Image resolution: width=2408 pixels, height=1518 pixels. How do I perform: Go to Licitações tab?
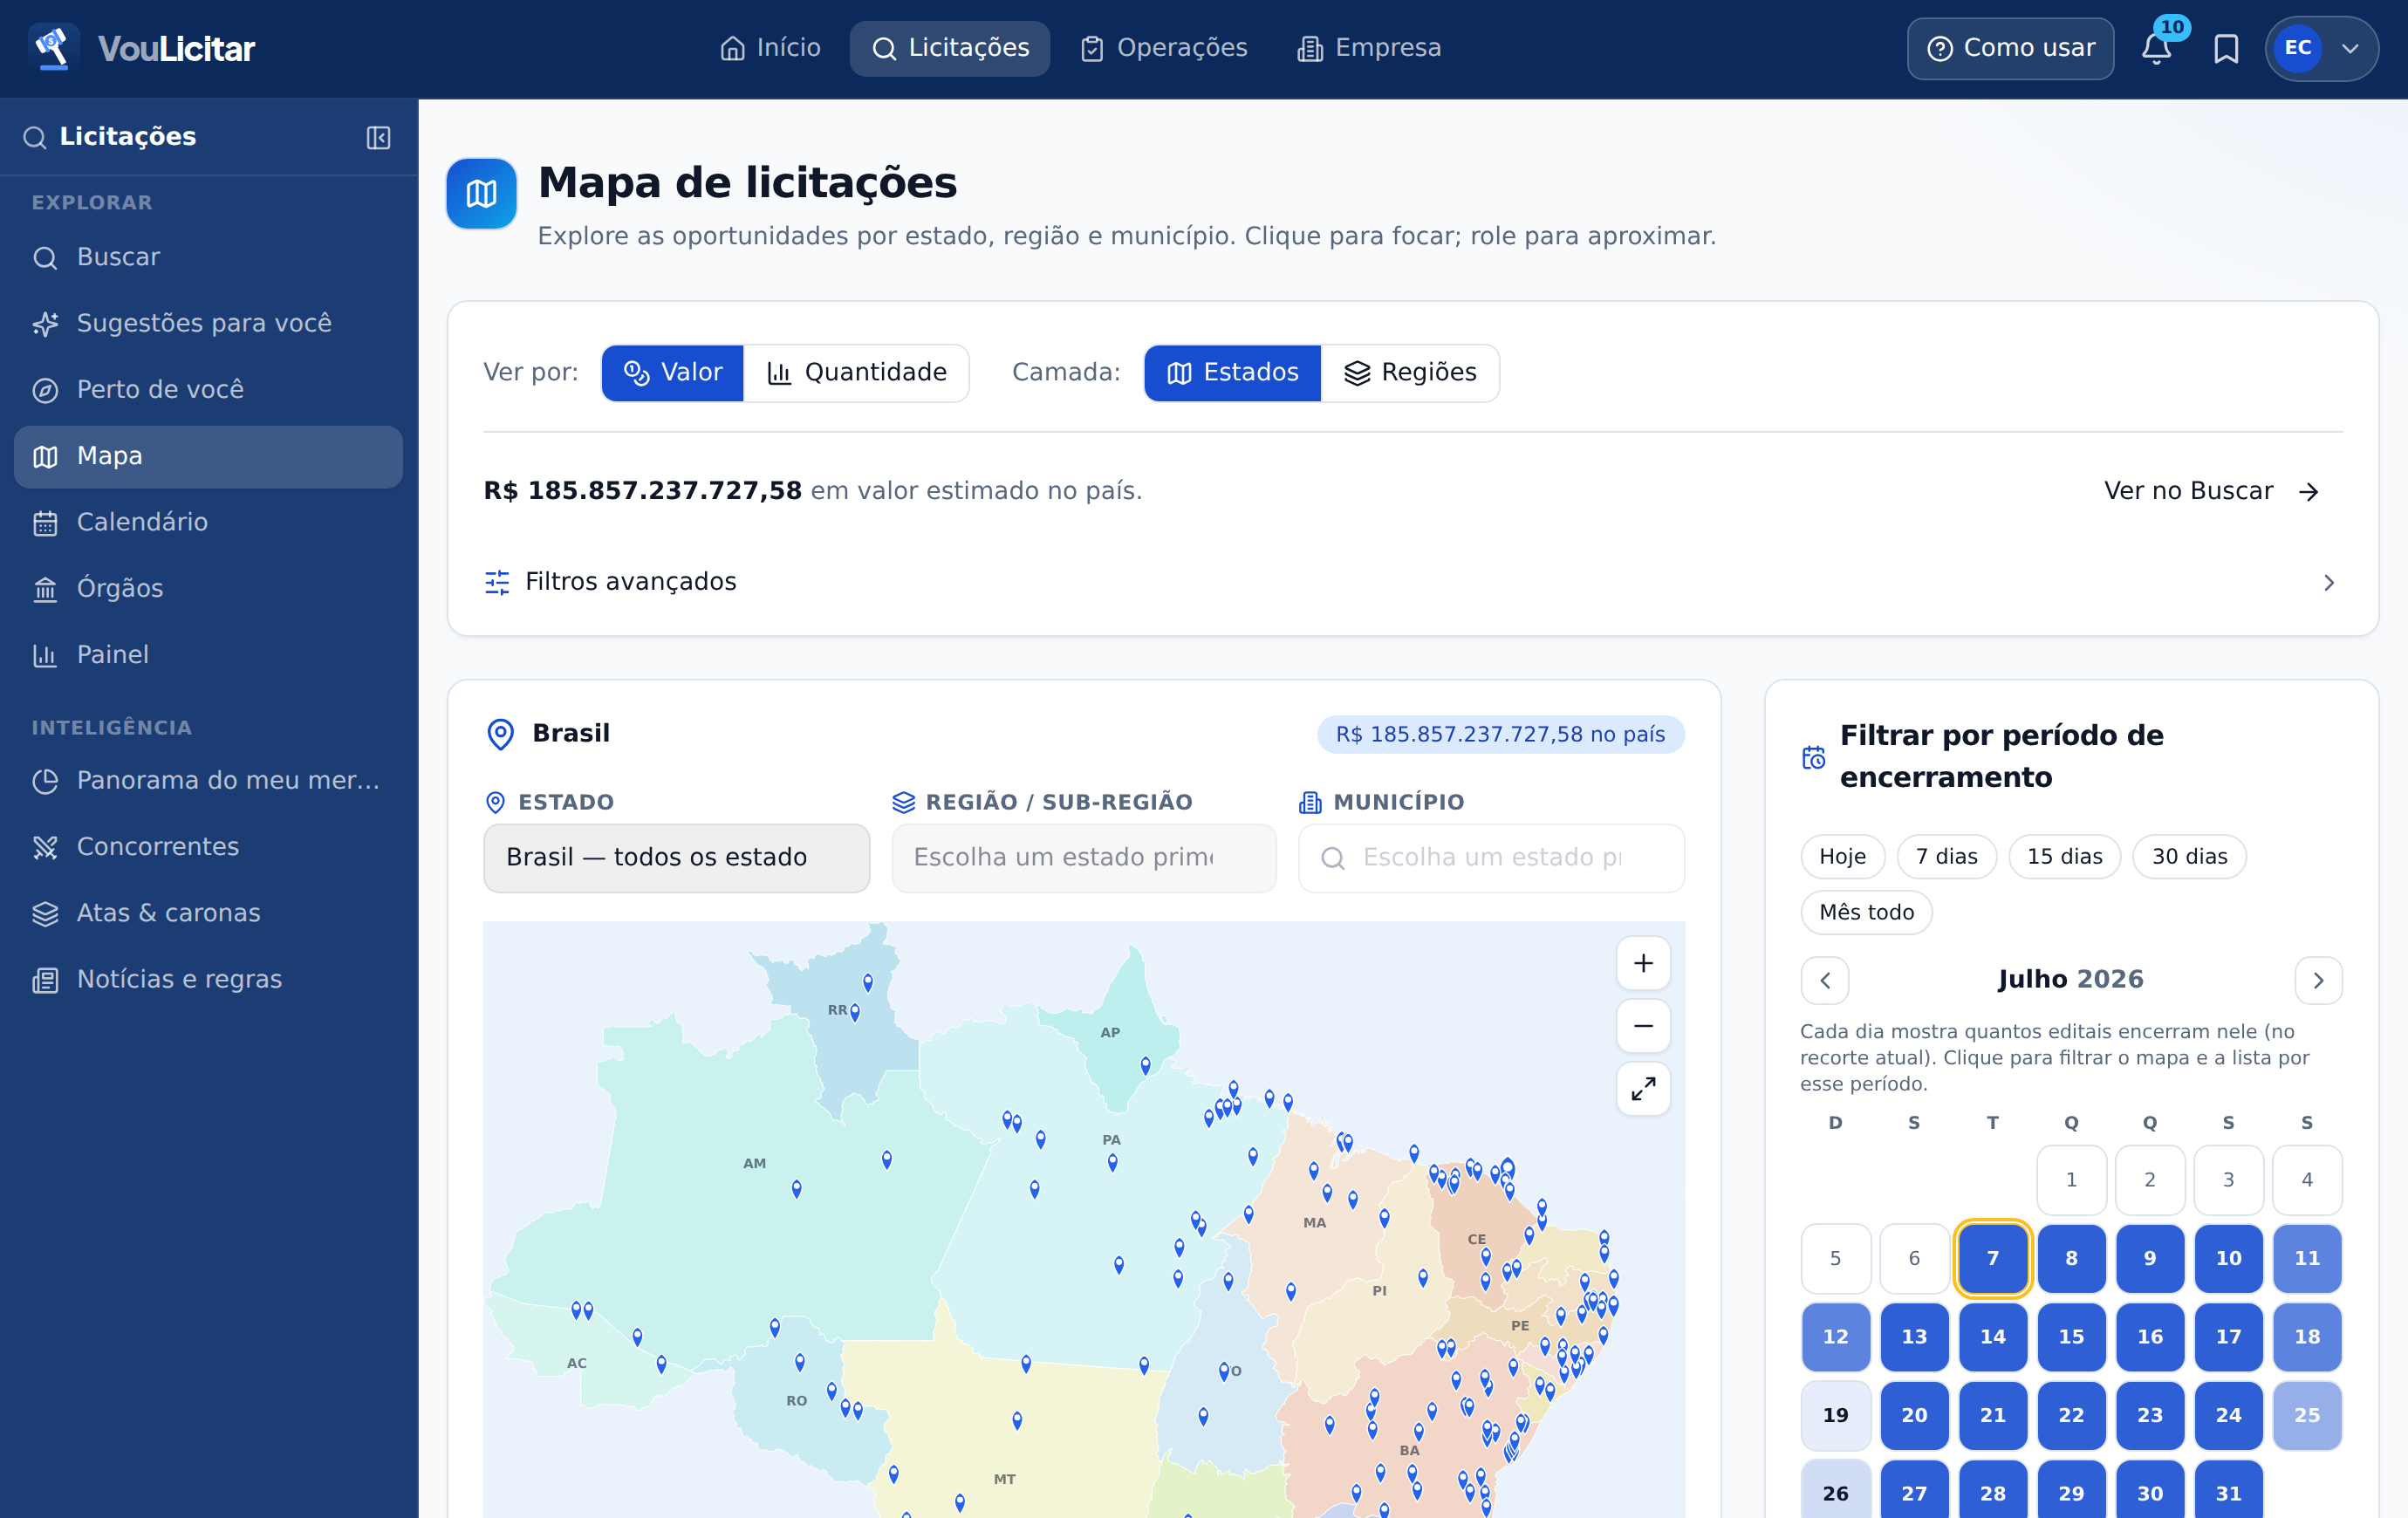pos(950,48)
